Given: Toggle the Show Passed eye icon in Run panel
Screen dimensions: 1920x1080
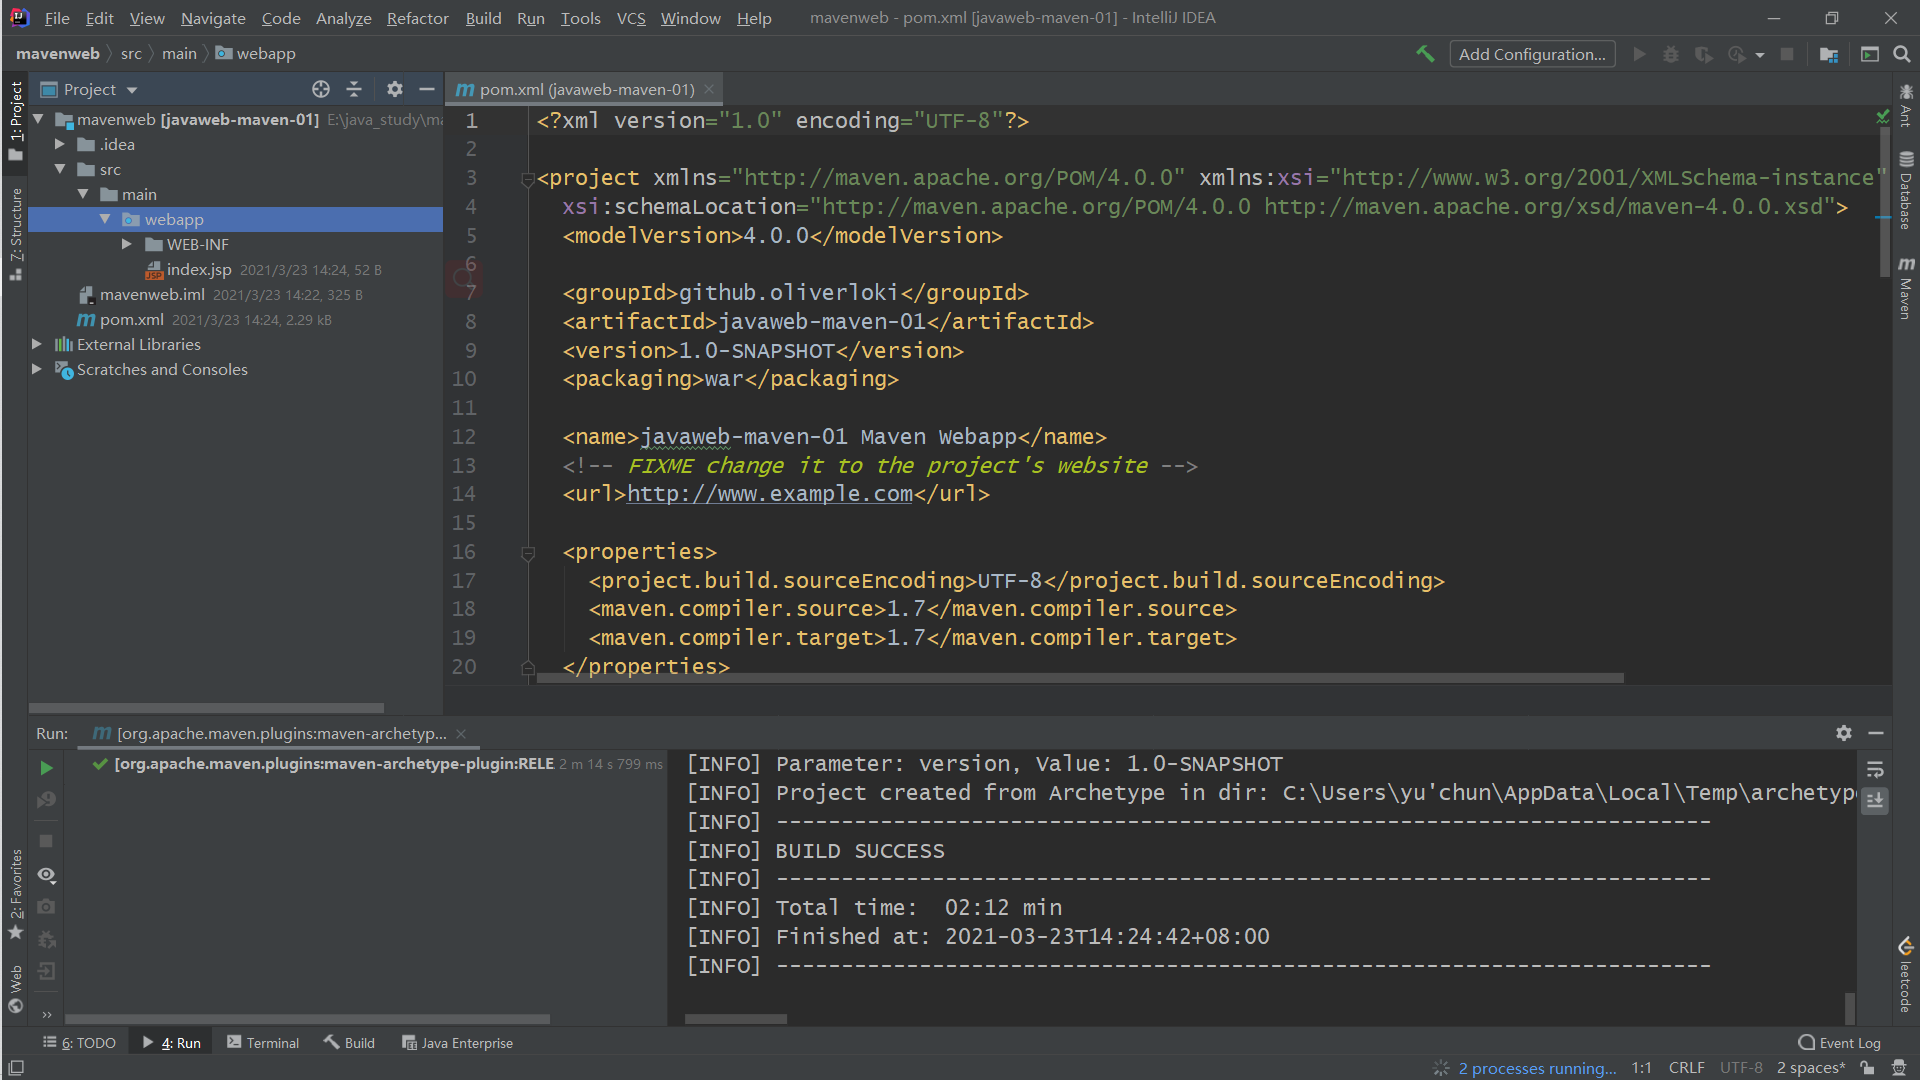Looking at the screenshot, I should click(x=46, y=875).
